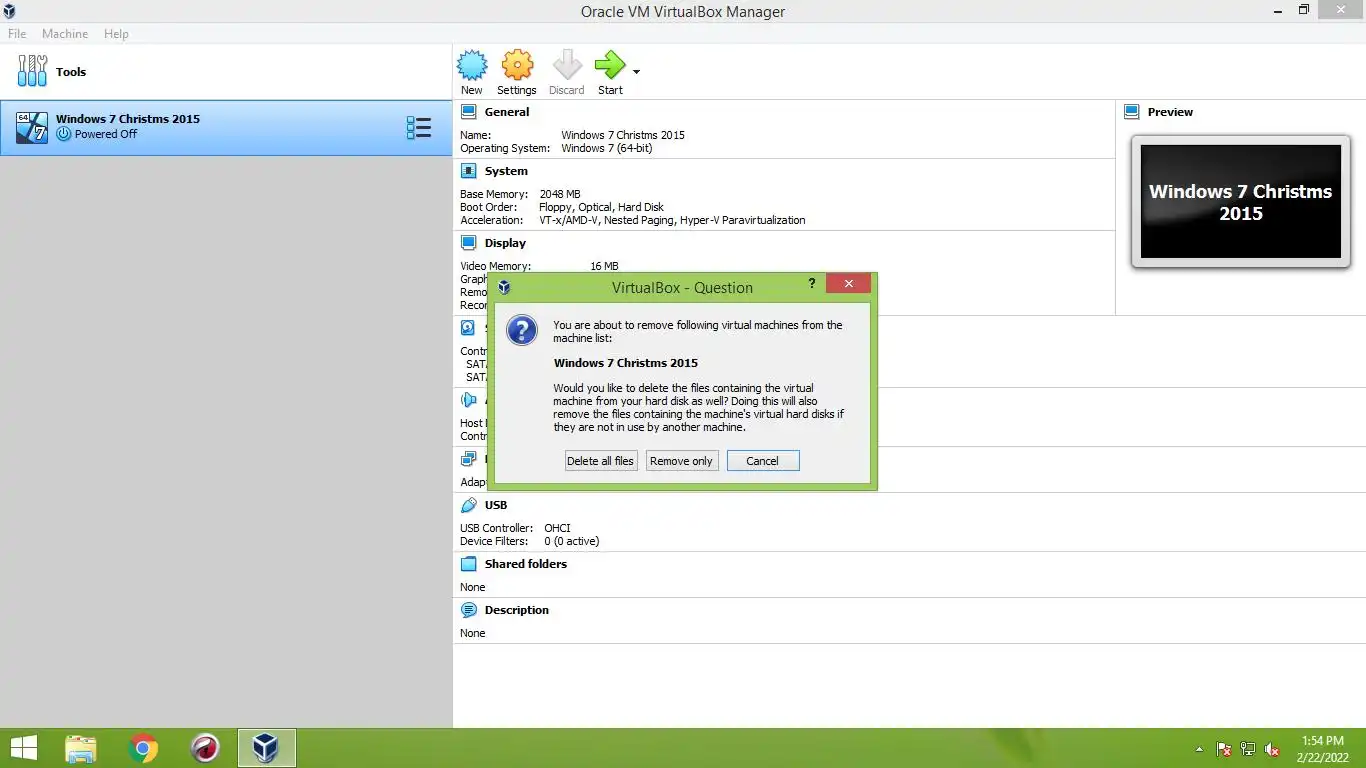Expand the Start button dropdown arrow

(x=636, y=72)
